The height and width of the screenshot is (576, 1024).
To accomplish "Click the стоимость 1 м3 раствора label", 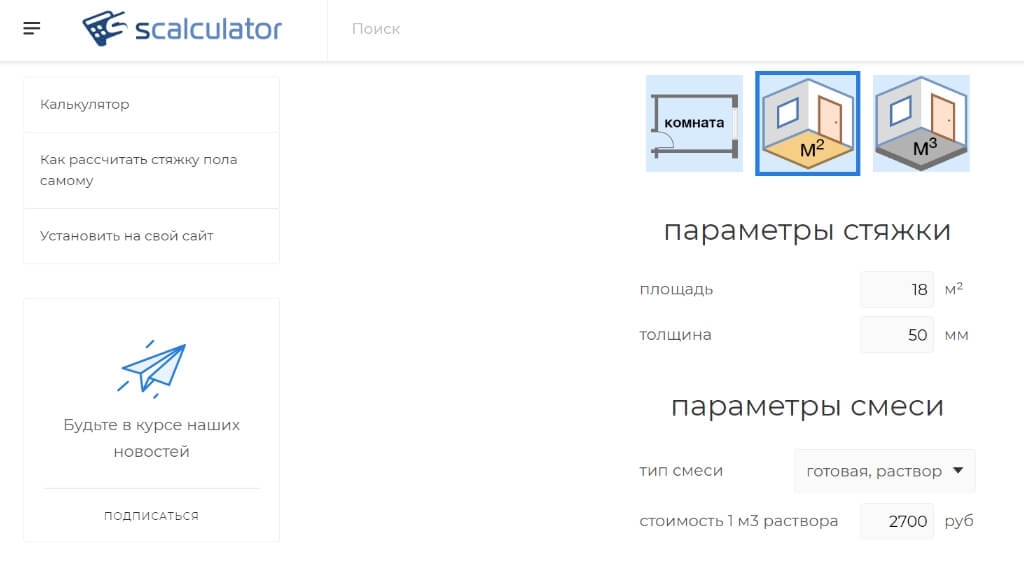I will (x=738, y=521).
